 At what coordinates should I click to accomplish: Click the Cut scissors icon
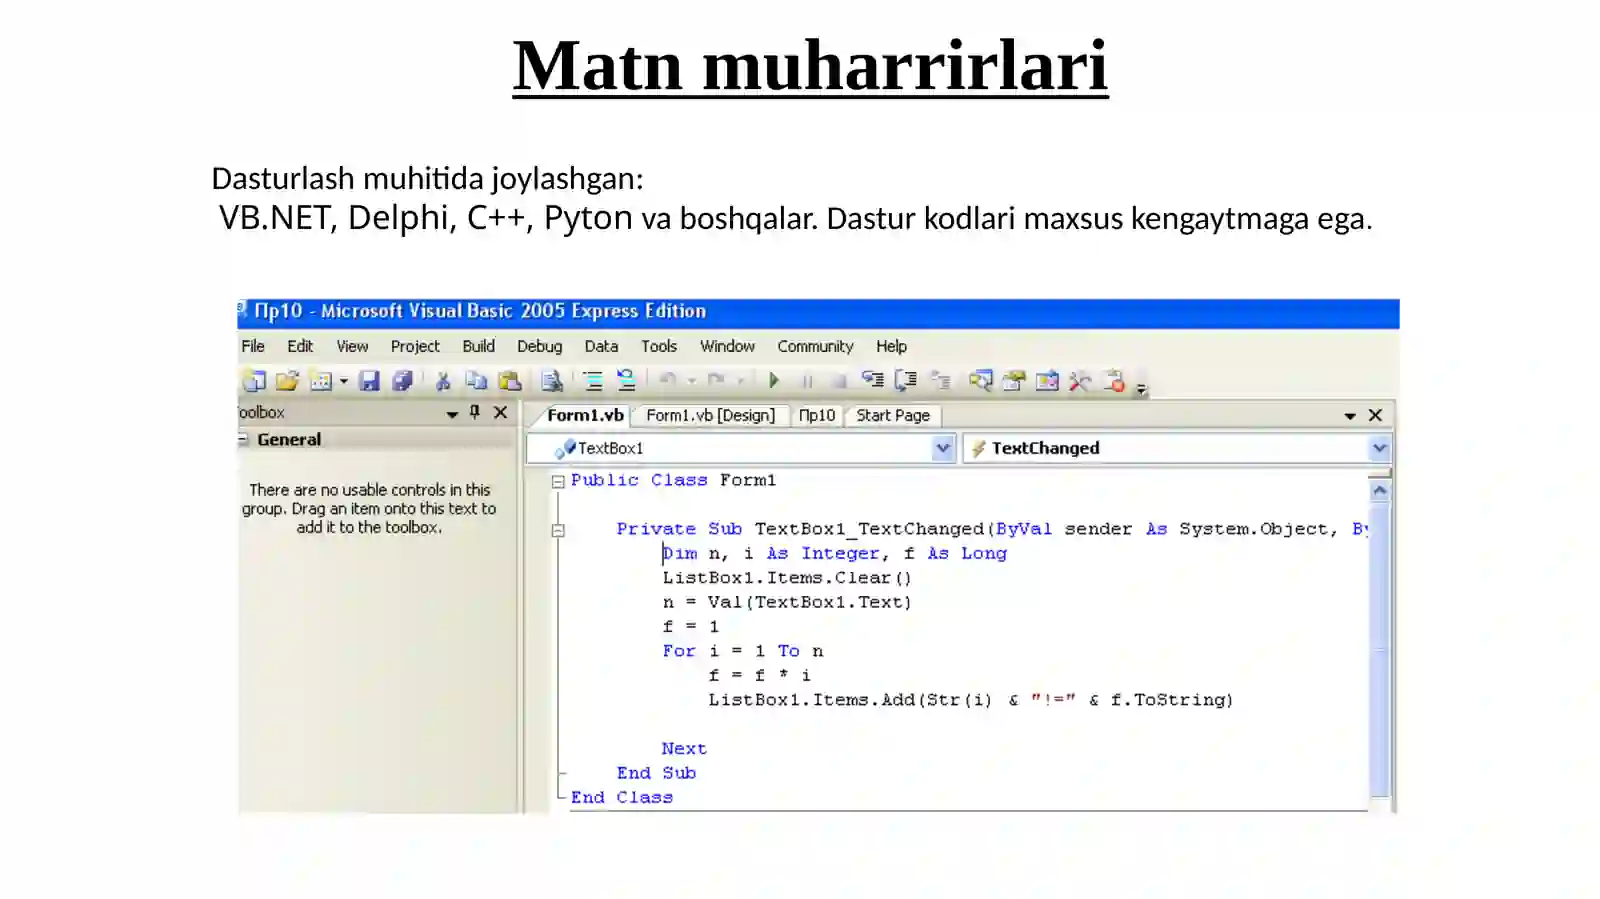click(443, 381)
